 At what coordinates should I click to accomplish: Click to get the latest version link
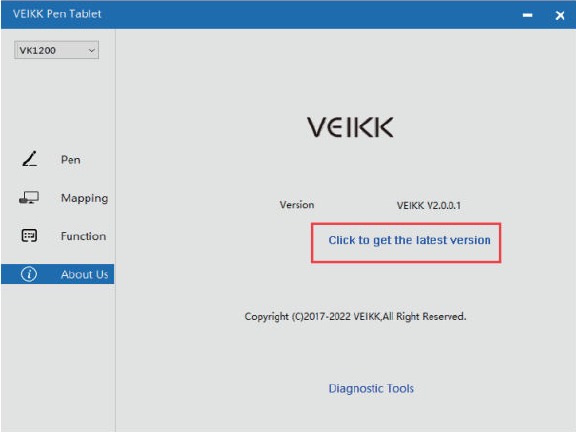[410, 240]
